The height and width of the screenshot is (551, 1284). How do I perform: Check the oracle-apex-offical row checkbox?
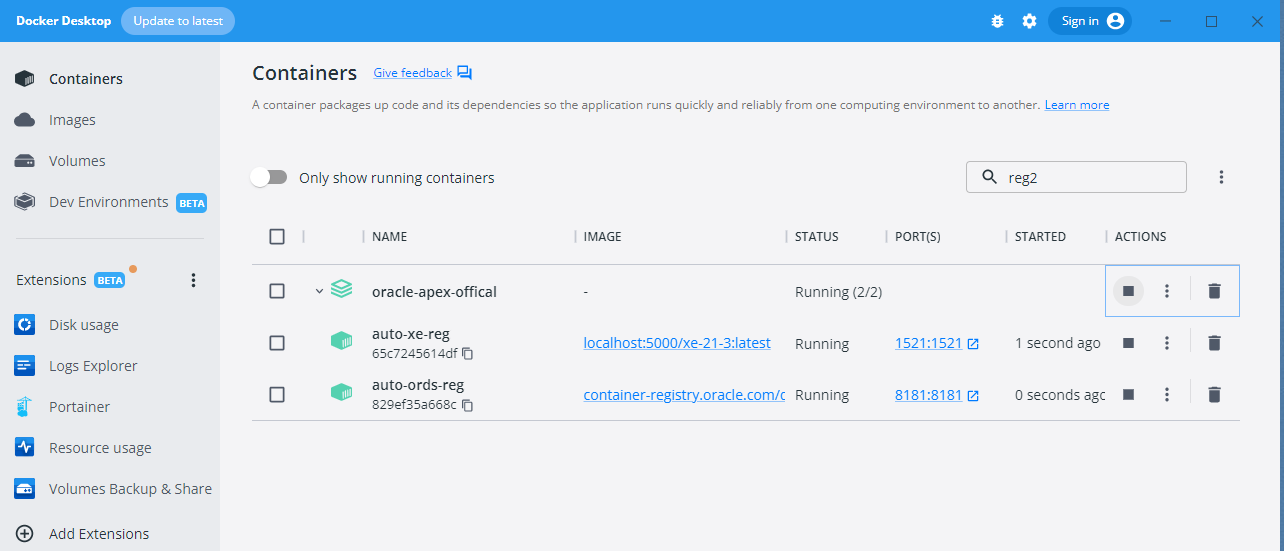277,291
